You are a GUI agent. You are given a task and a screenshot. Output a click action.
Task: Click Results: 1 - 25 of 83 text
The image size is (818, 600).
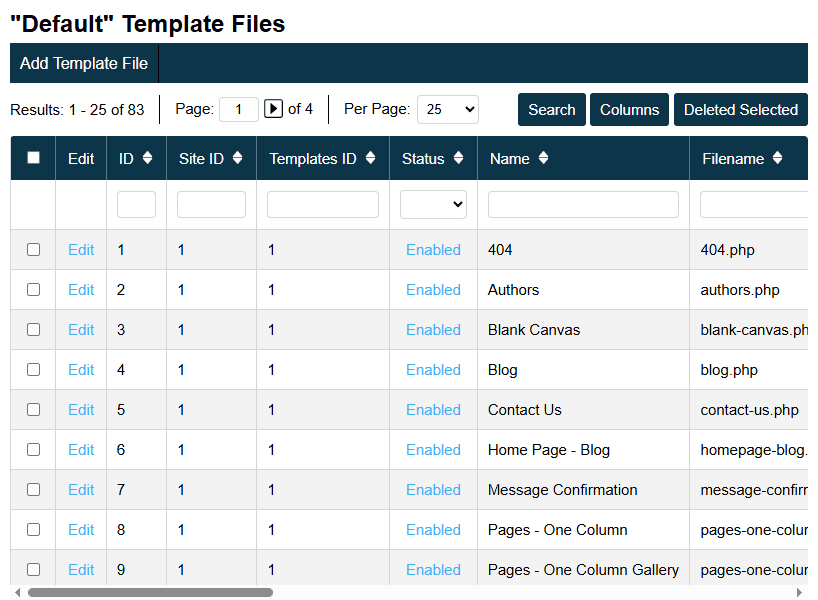[77, 110]
